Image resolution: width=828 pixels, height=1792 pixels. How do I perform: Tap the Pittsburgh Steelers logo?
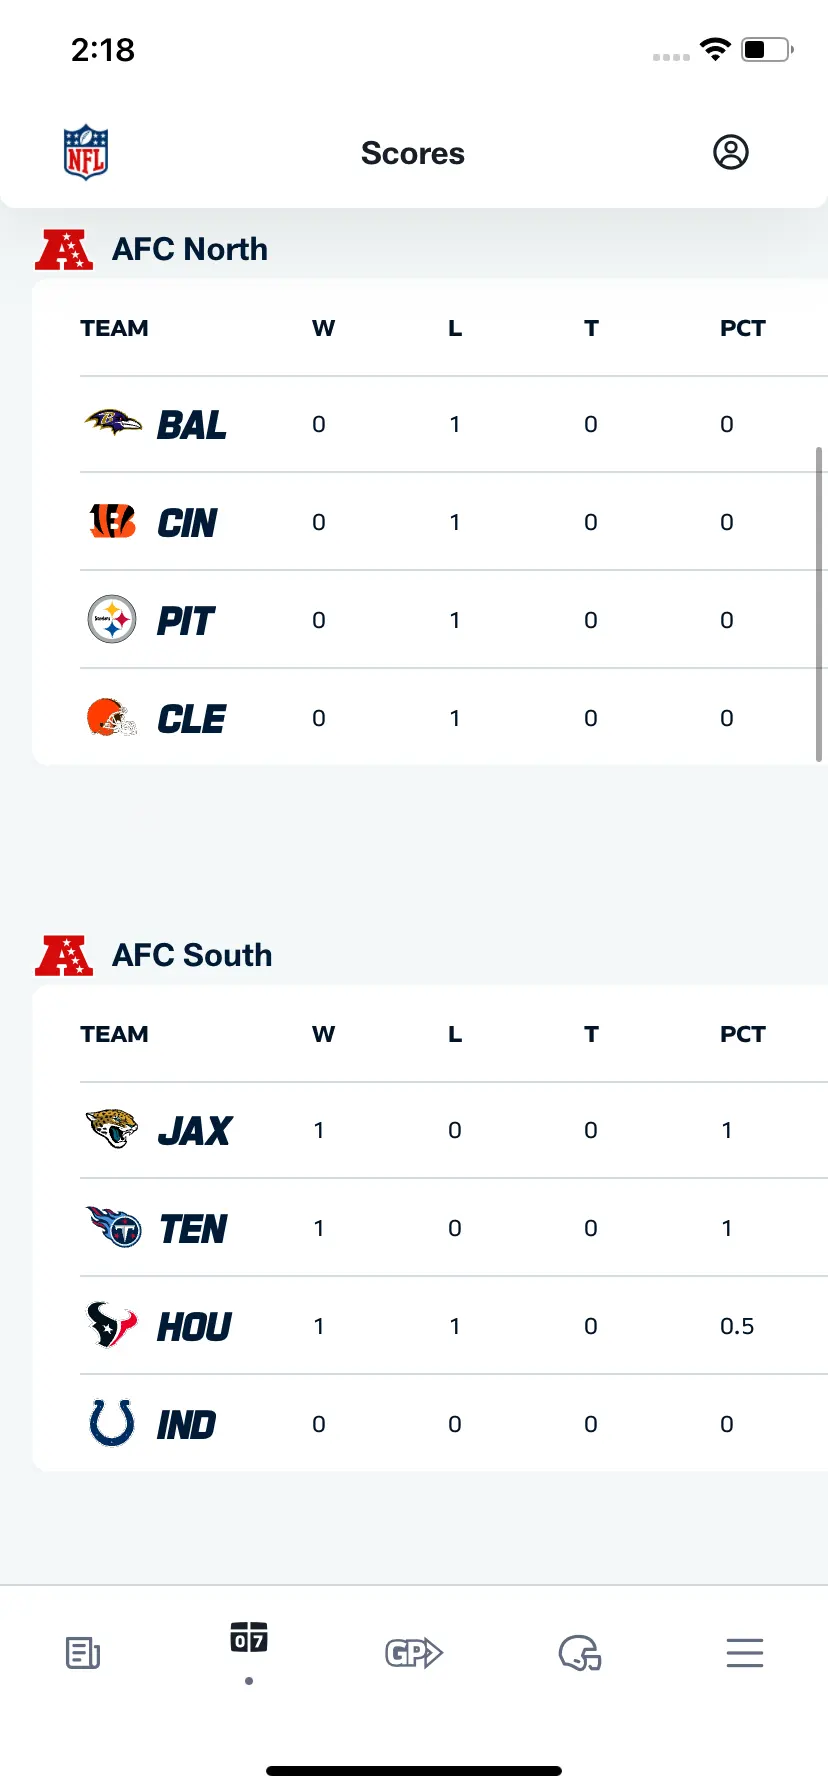pos(112,619)
